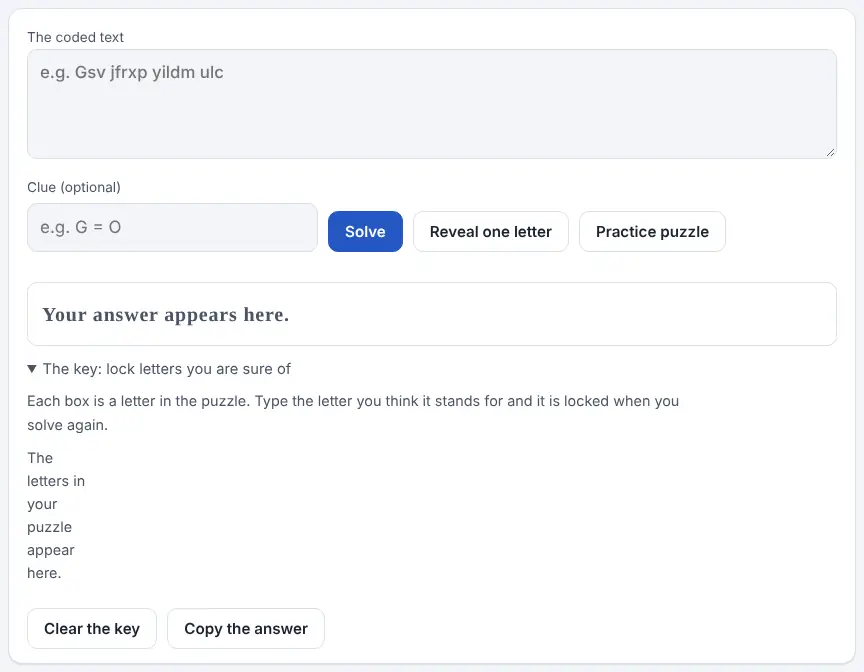Focus the Clue optional field

click(x=172, y=227)
